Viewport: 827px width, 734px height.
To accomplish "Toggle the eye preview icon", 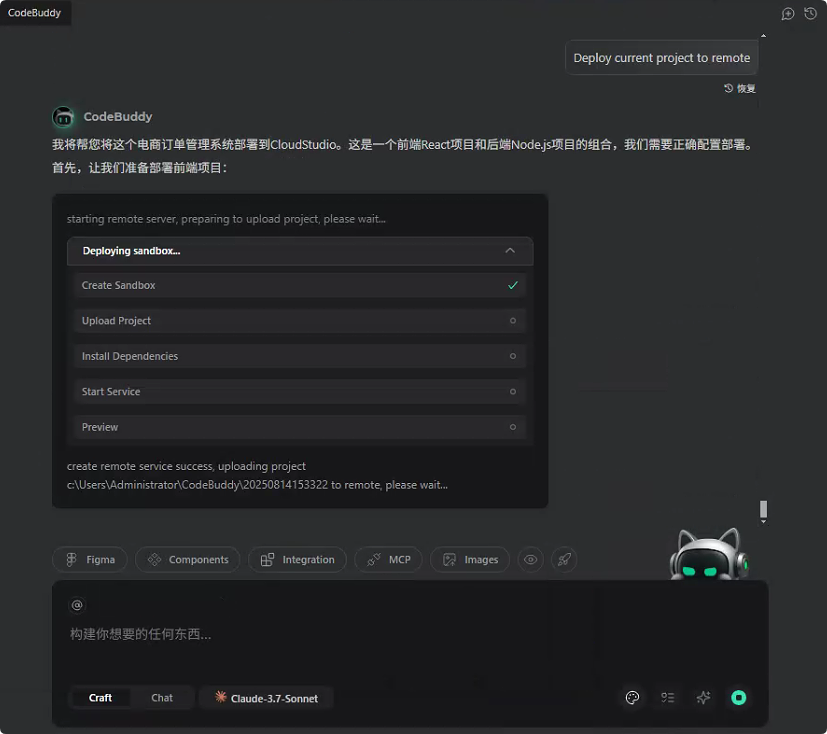I will pyautogui.click(x=531, y=559).
